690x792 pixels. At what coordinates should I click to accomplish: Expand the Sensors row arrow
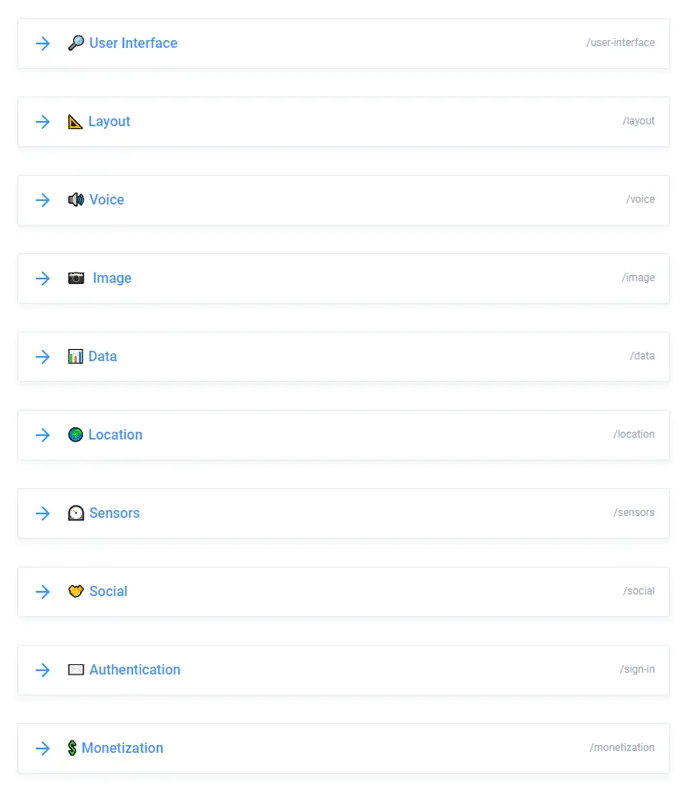tap(43, 513)
